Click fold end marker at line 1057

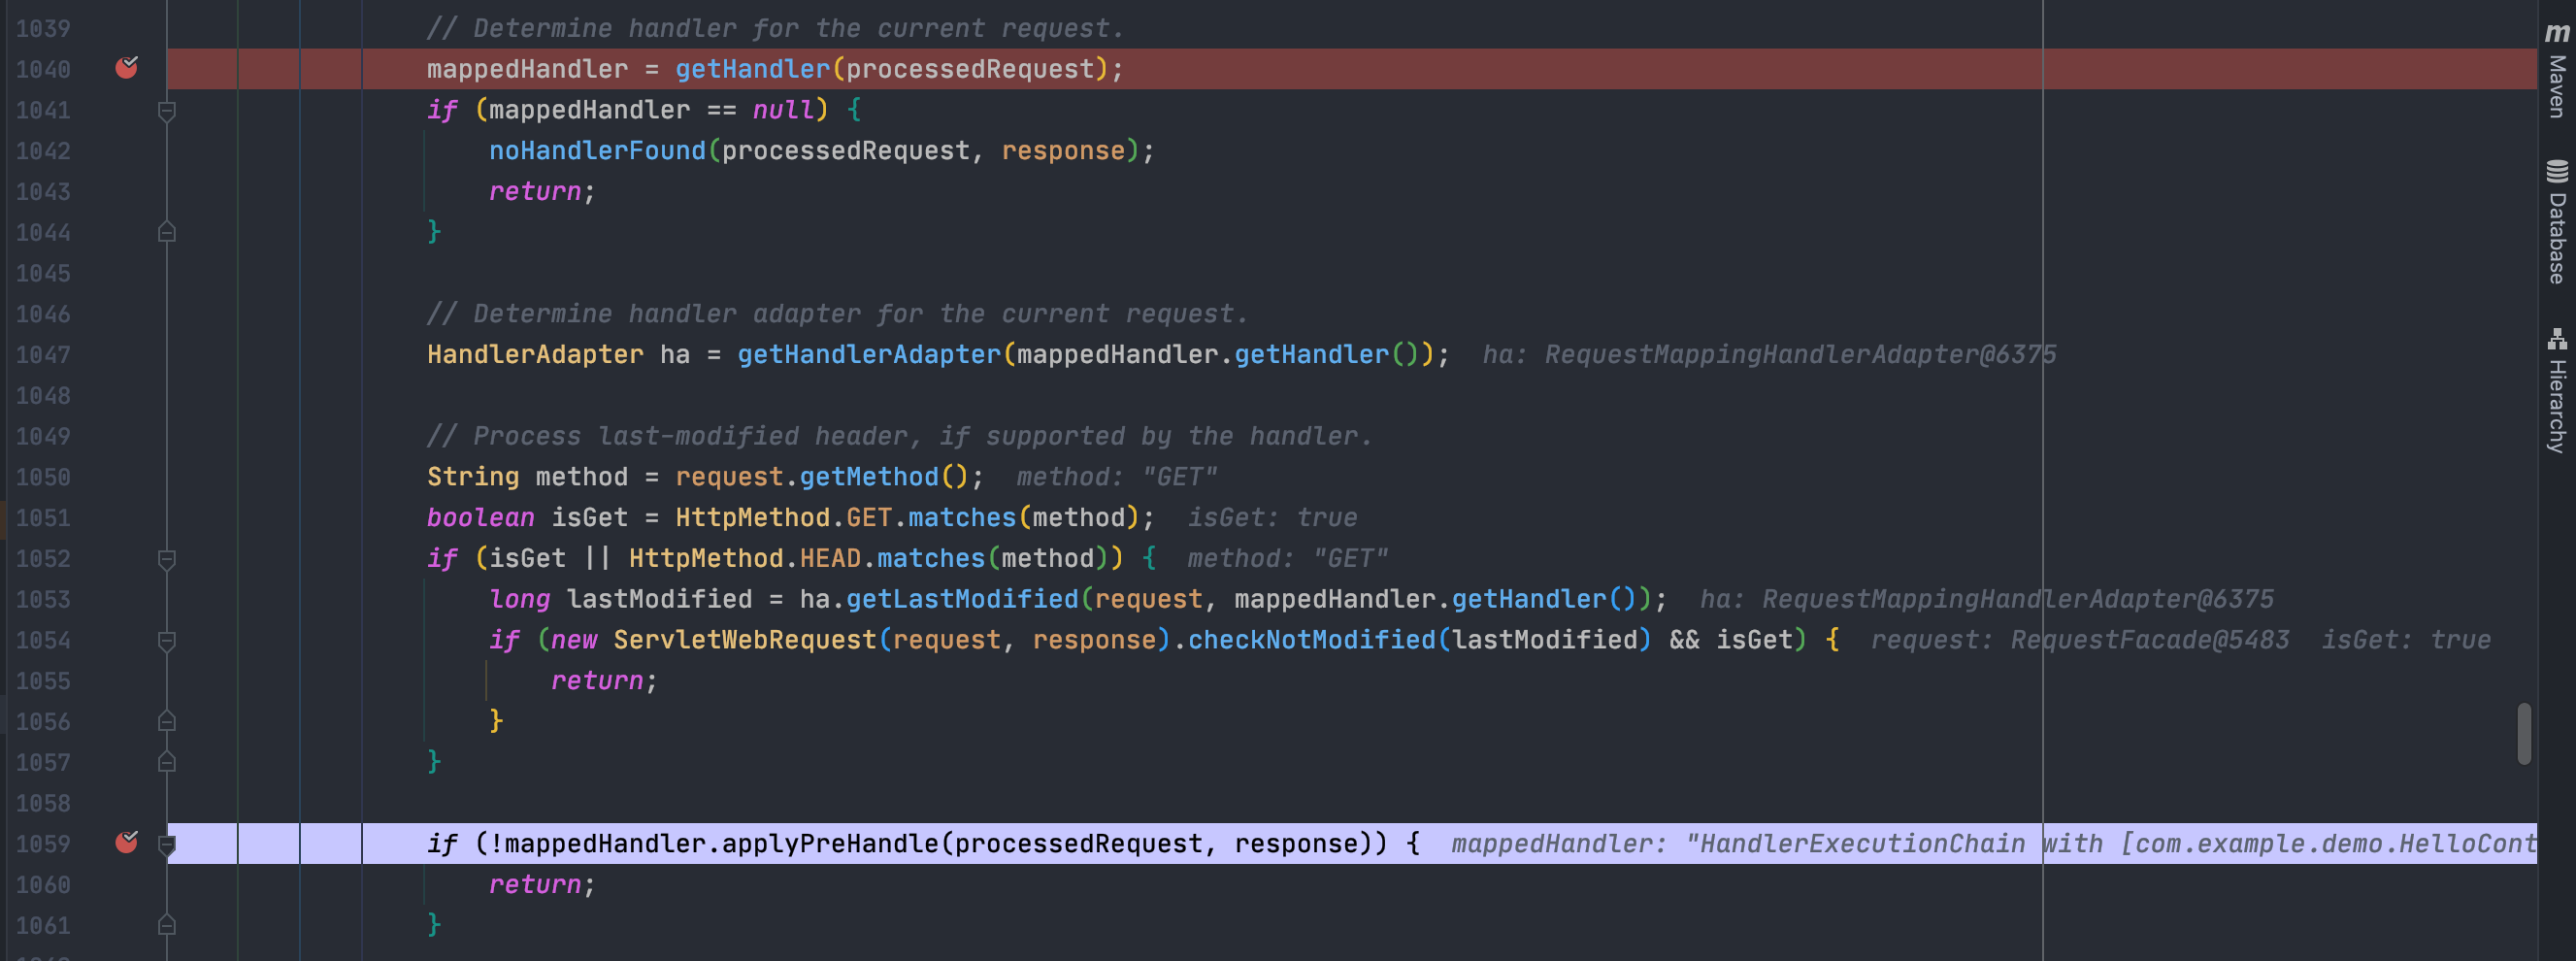167,762
